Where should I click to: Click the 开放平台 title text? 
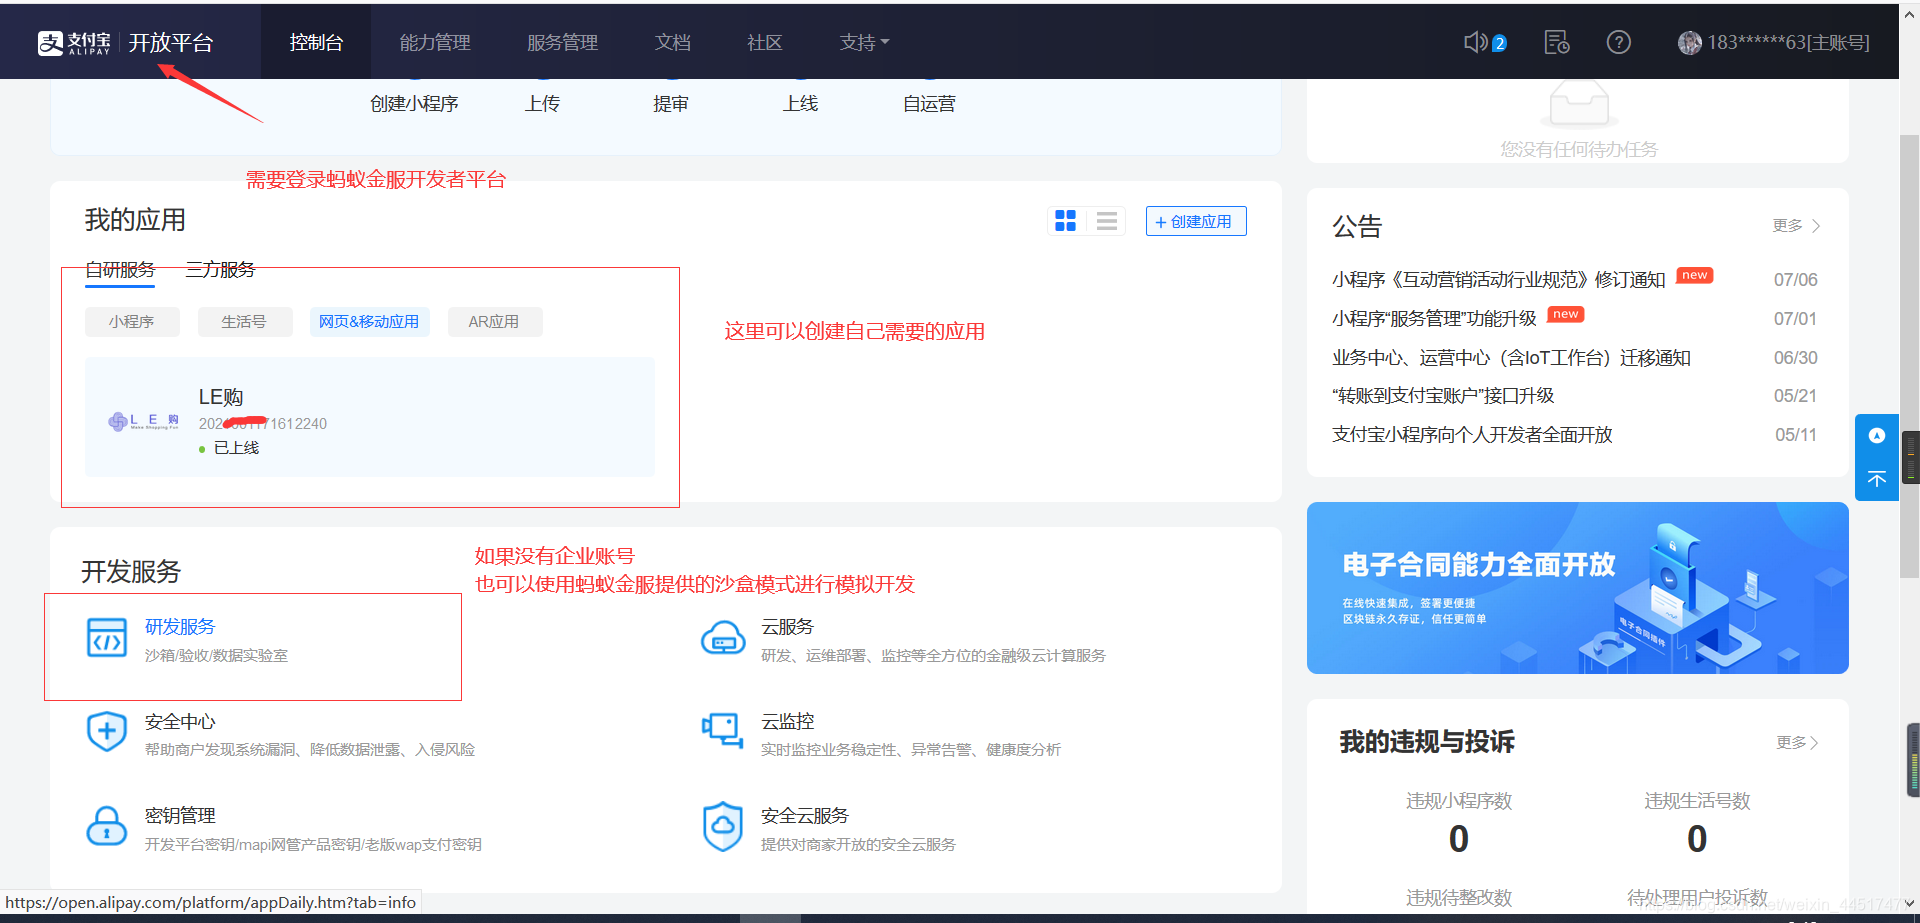[x=171, y=43]
